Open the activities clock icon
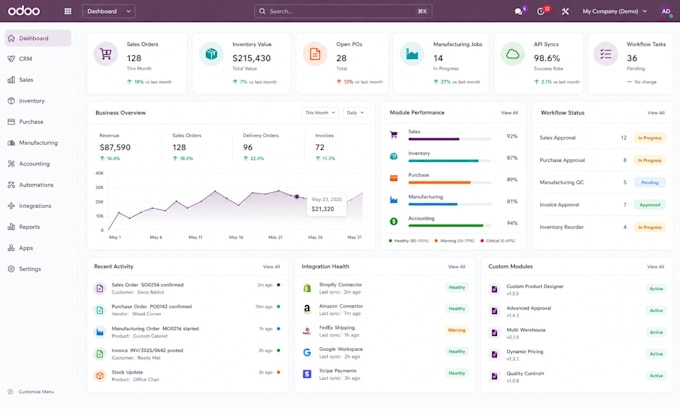This screenshot has height=409, width=680. 540,12
